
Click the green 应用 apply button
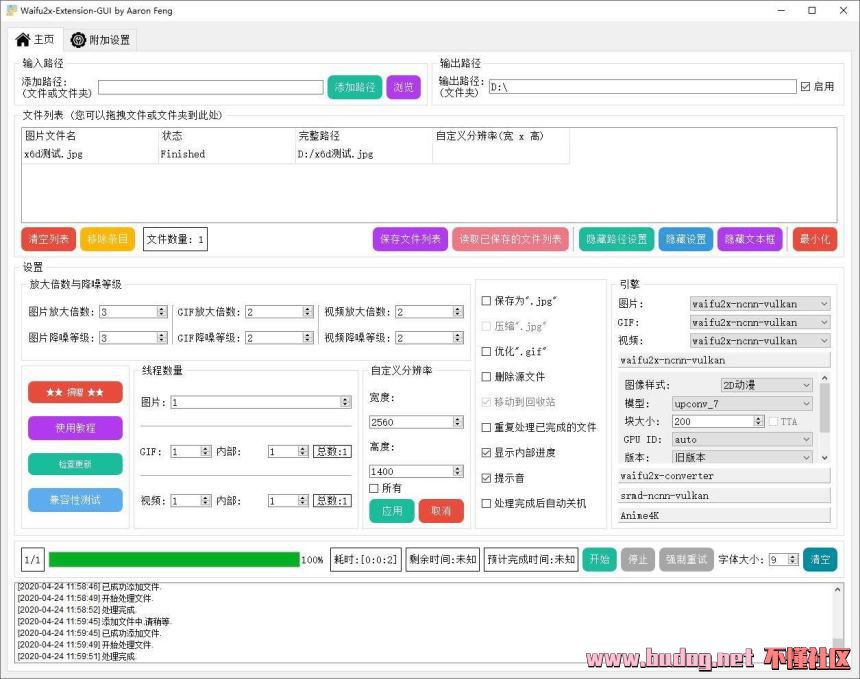click(392, 511)
